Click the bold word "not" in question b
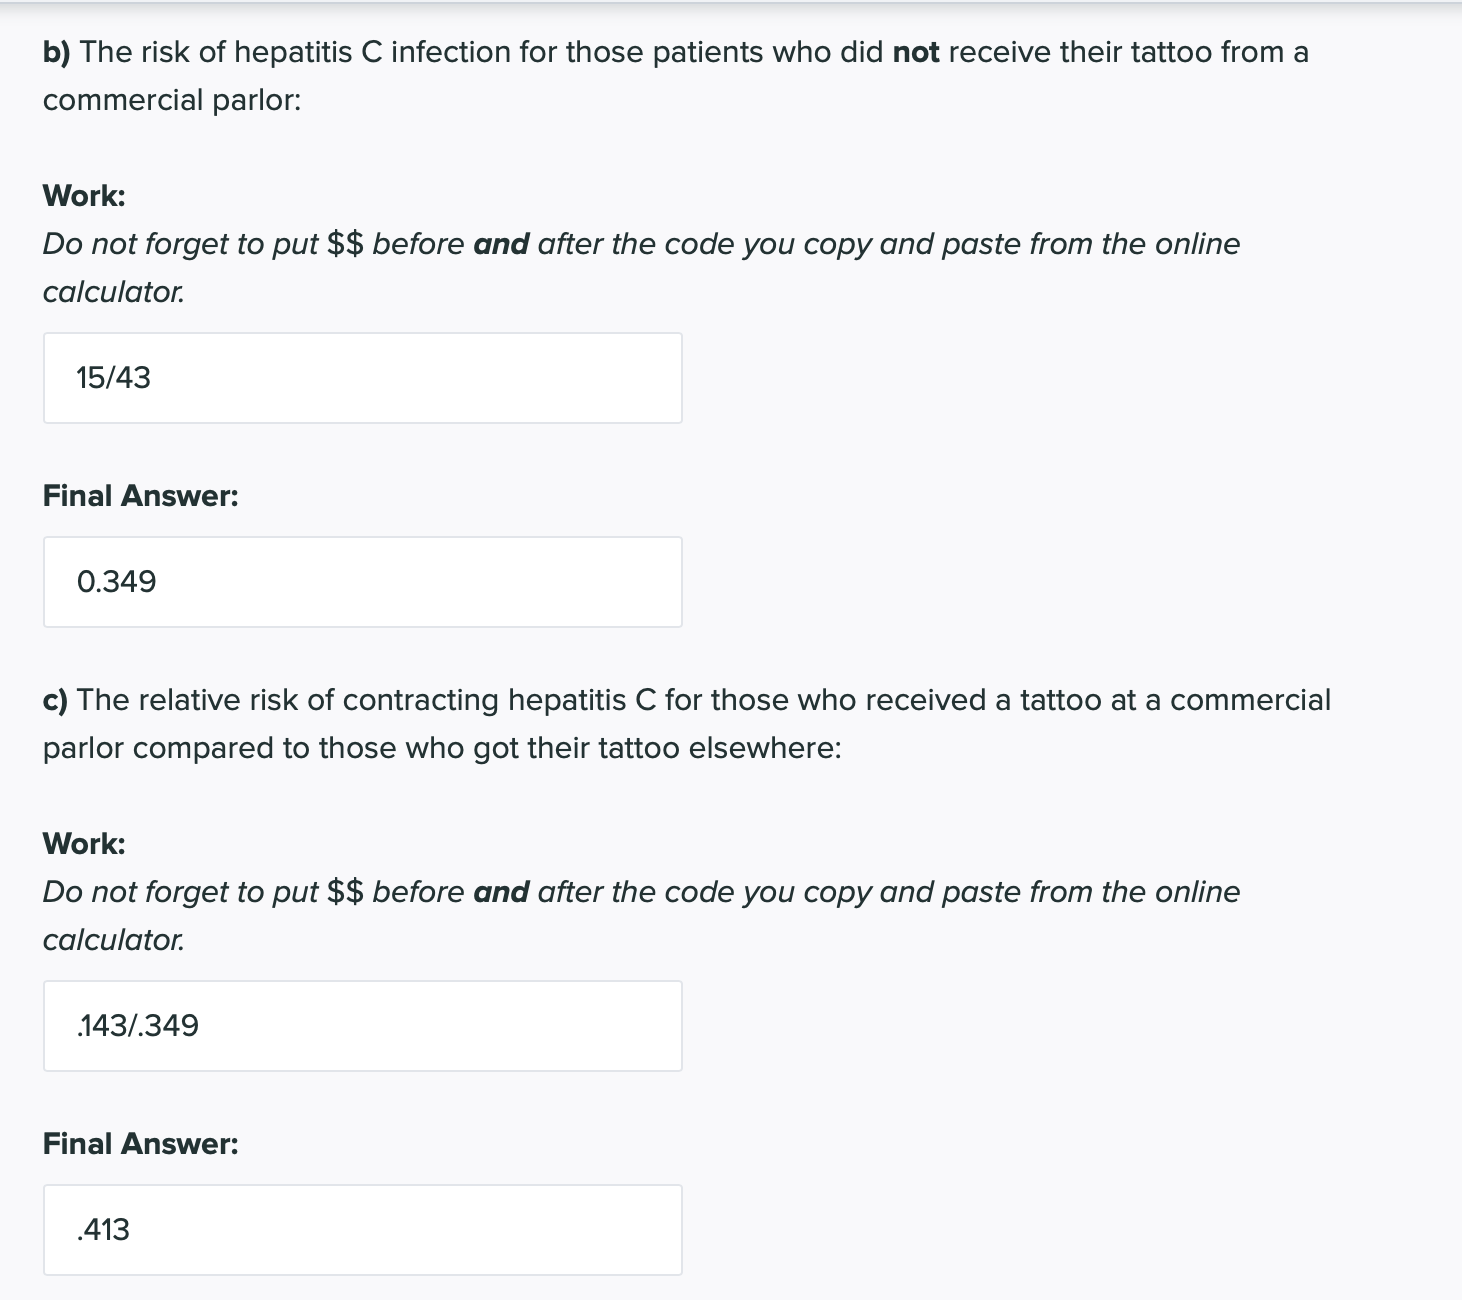The width and height of the screenshot is (1462, 1300). pyautogui.click(x=915, y=52)
